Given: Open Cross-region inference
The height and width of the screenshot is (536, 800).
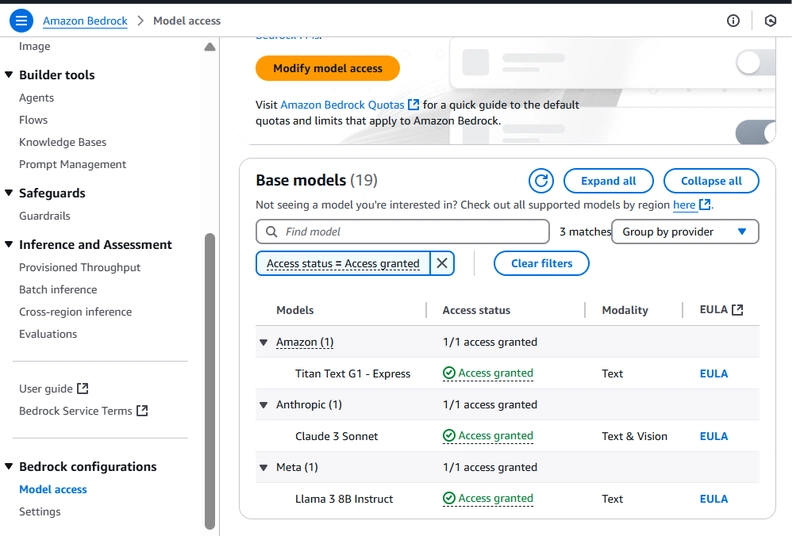Looking at the screenshot, I should tap(75, 312).
